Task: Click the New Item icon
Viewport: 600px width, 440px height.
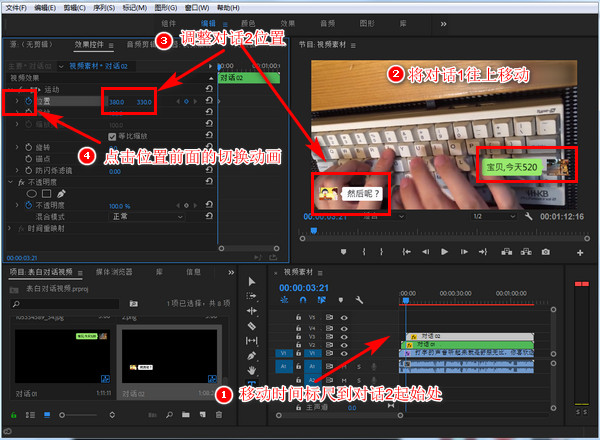Action: point(202,415)
